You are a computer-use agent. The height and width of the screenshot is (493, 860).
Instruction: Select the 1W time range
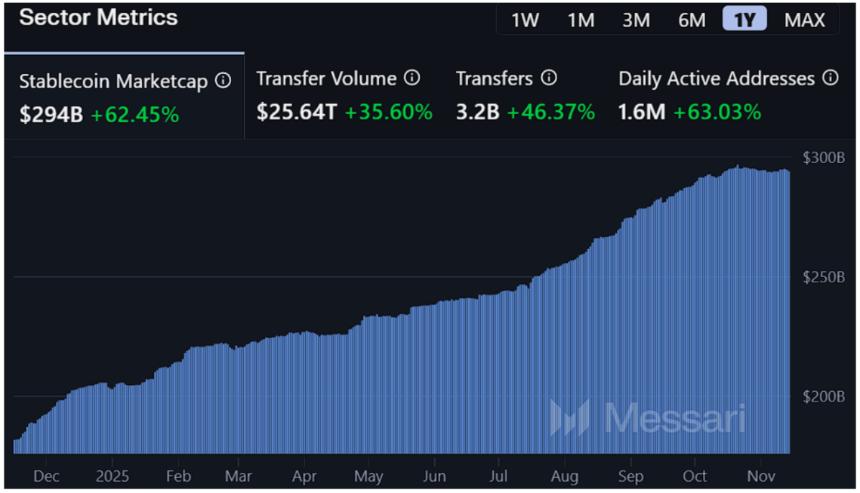(525, 20)
